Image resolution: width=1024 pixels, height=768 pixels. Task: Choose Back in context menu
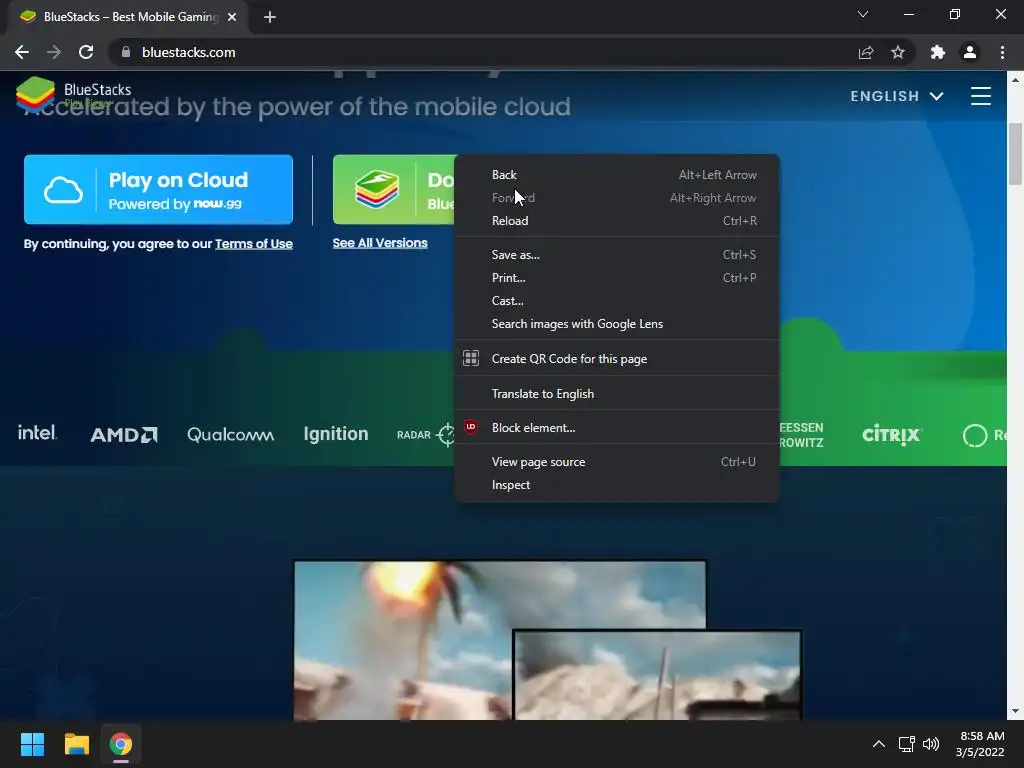(x=616, y=174)
